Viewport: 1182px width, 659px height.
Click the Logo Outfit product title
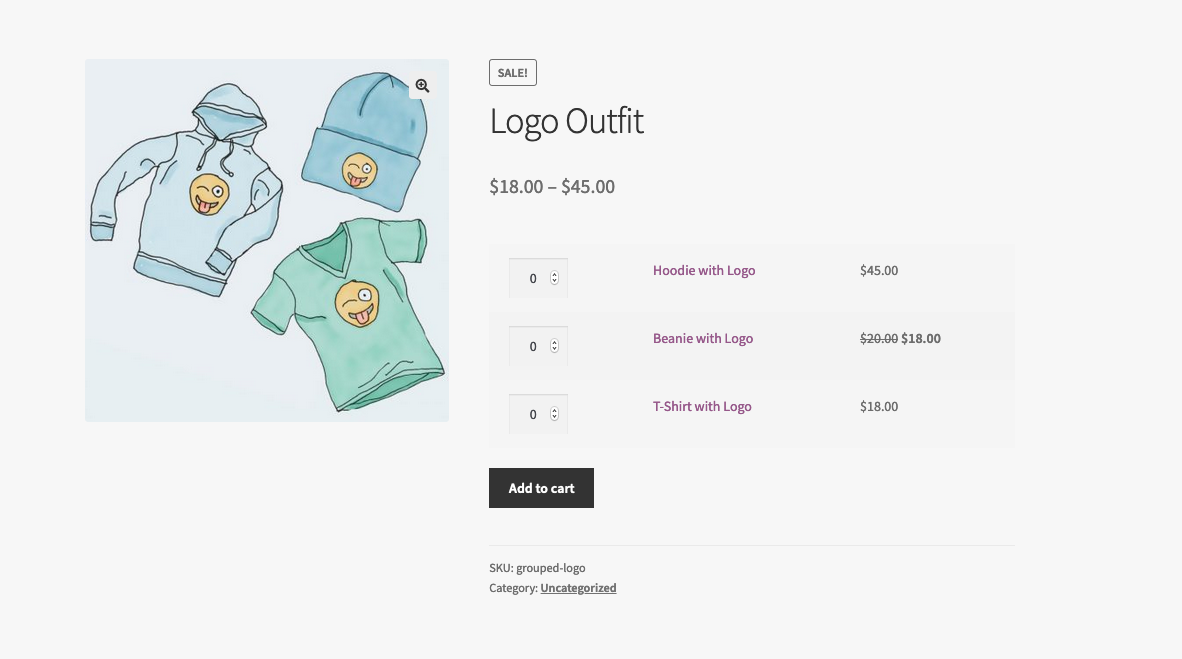tap(566, 121)
